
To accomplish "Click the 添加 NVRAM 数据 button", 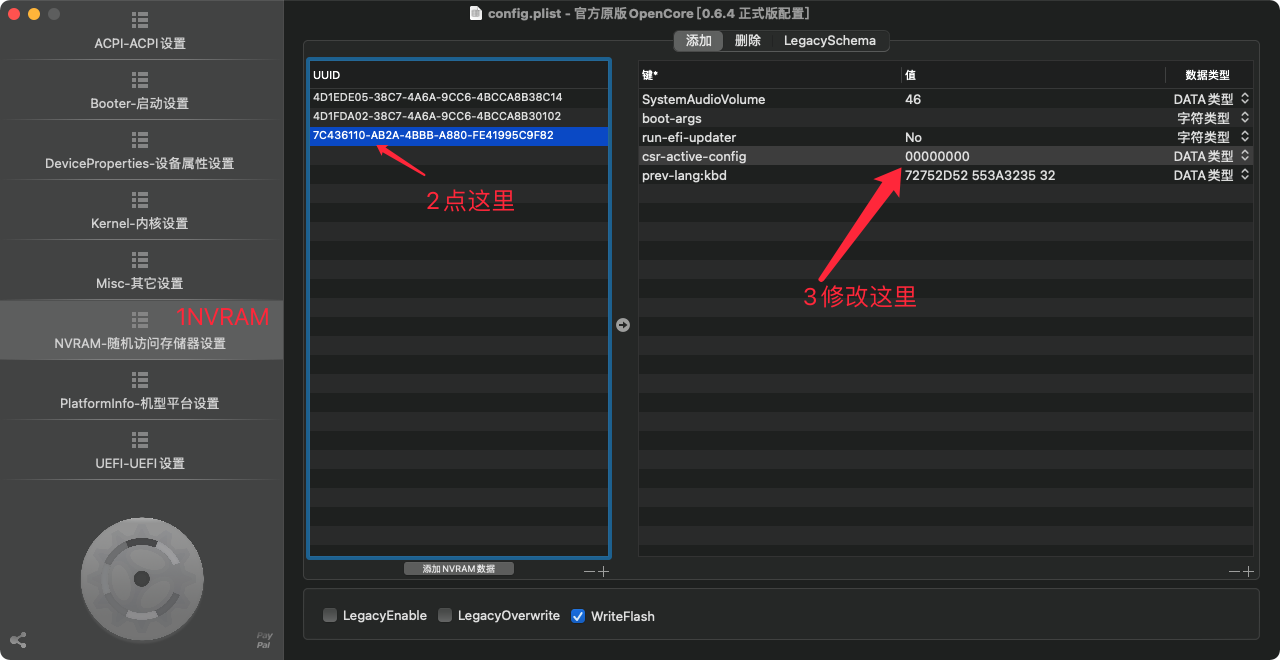I will coord(459,568).
